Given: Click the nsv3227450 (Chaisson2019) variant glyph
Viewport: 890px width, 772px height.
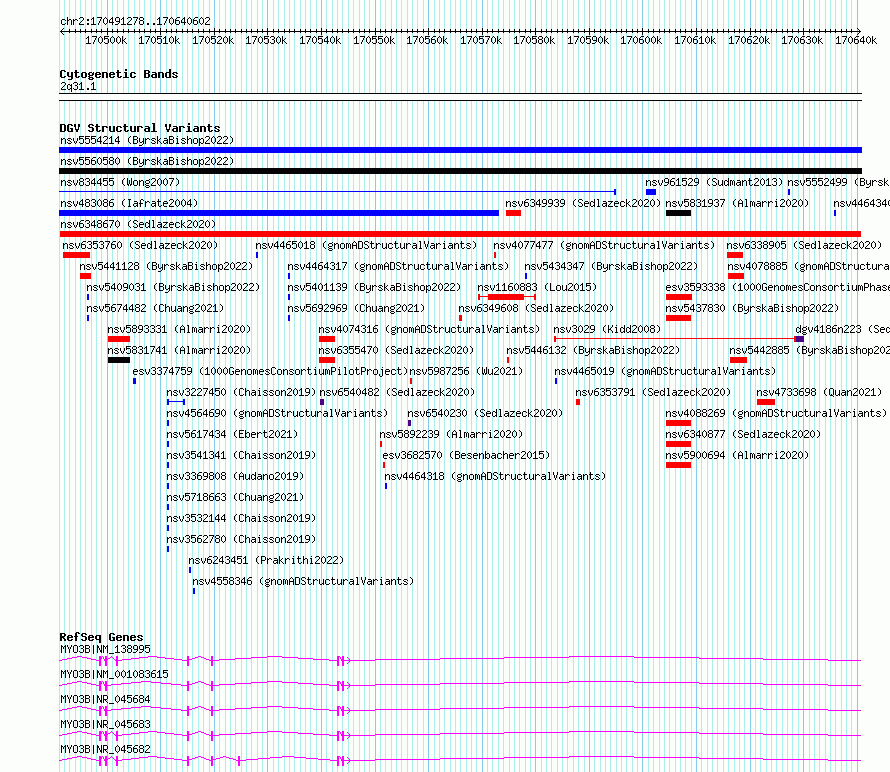Looking at the screenshot, I should tap(176, 402).
